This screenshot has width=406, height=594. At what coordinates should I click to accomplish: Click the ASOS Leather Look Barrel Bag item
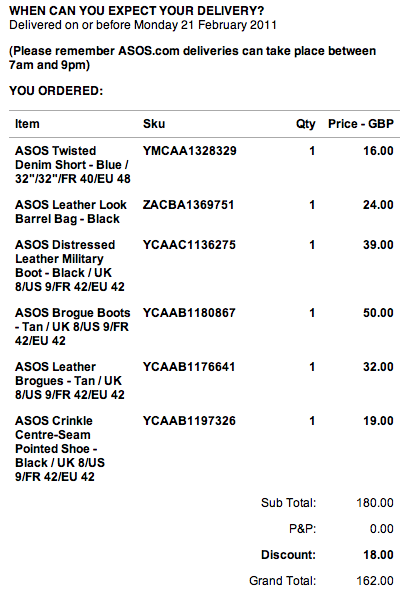coord(71,212)
